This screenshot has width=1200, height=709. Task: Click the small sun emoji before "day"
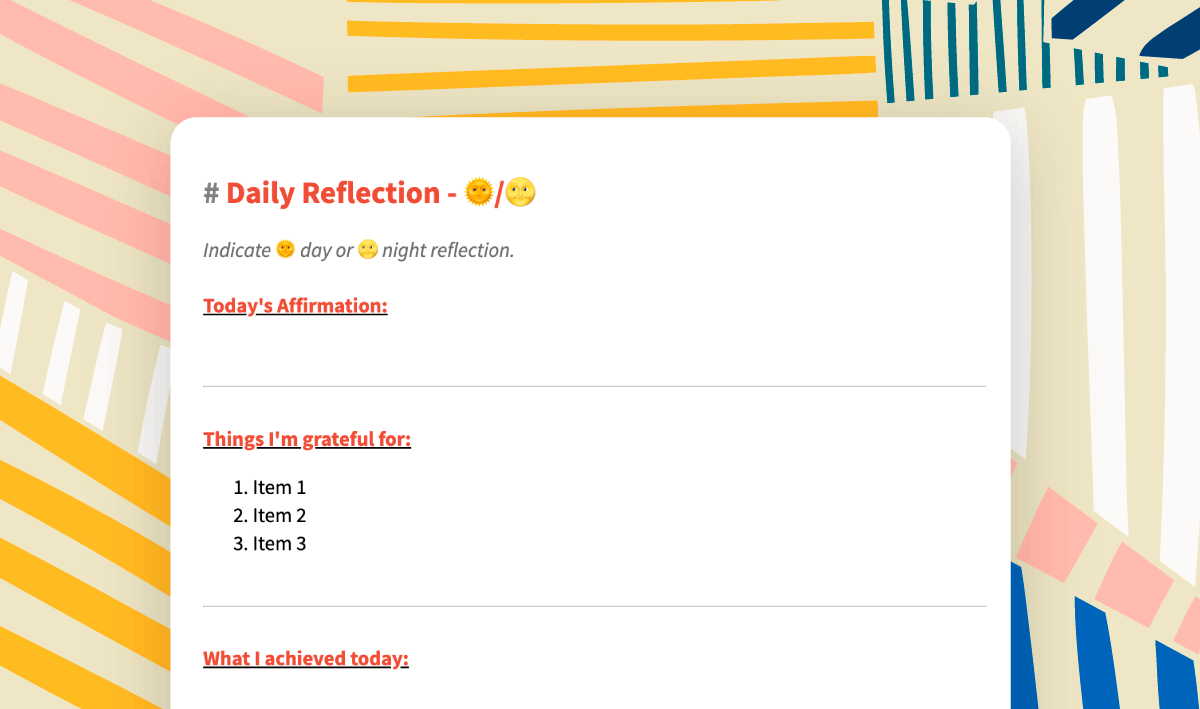click(285, 249)
